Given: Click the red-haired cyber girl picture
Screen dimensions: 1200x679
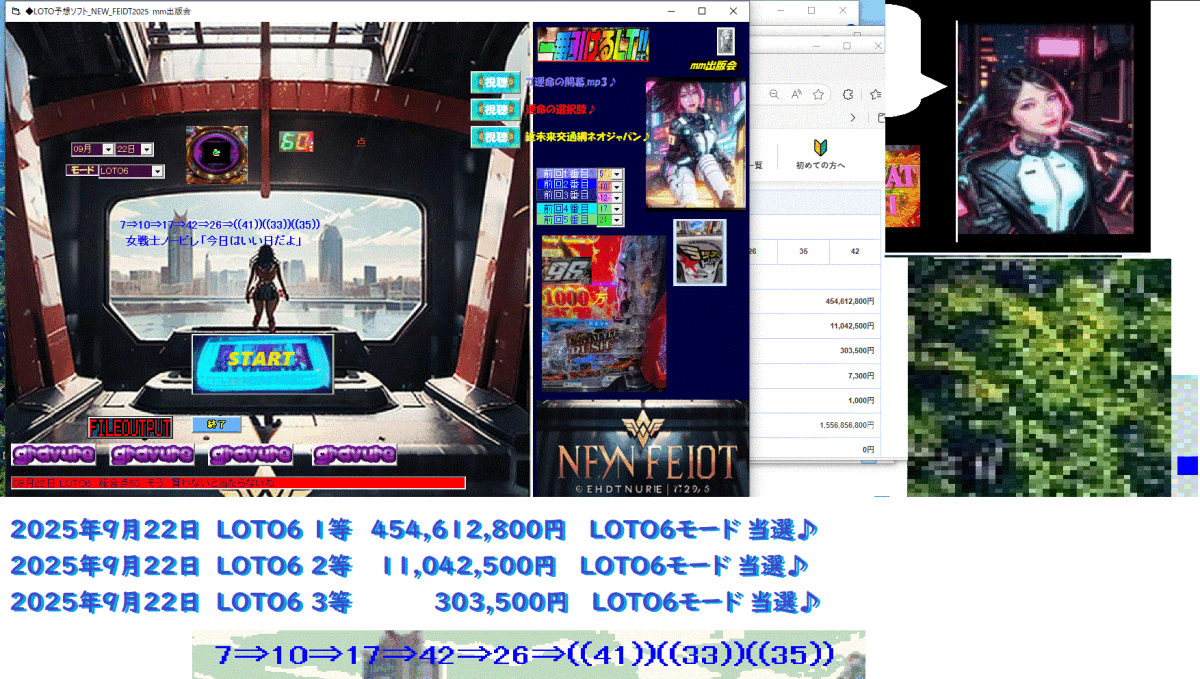Looking at the screenshot, I should (x=695, y=144).
